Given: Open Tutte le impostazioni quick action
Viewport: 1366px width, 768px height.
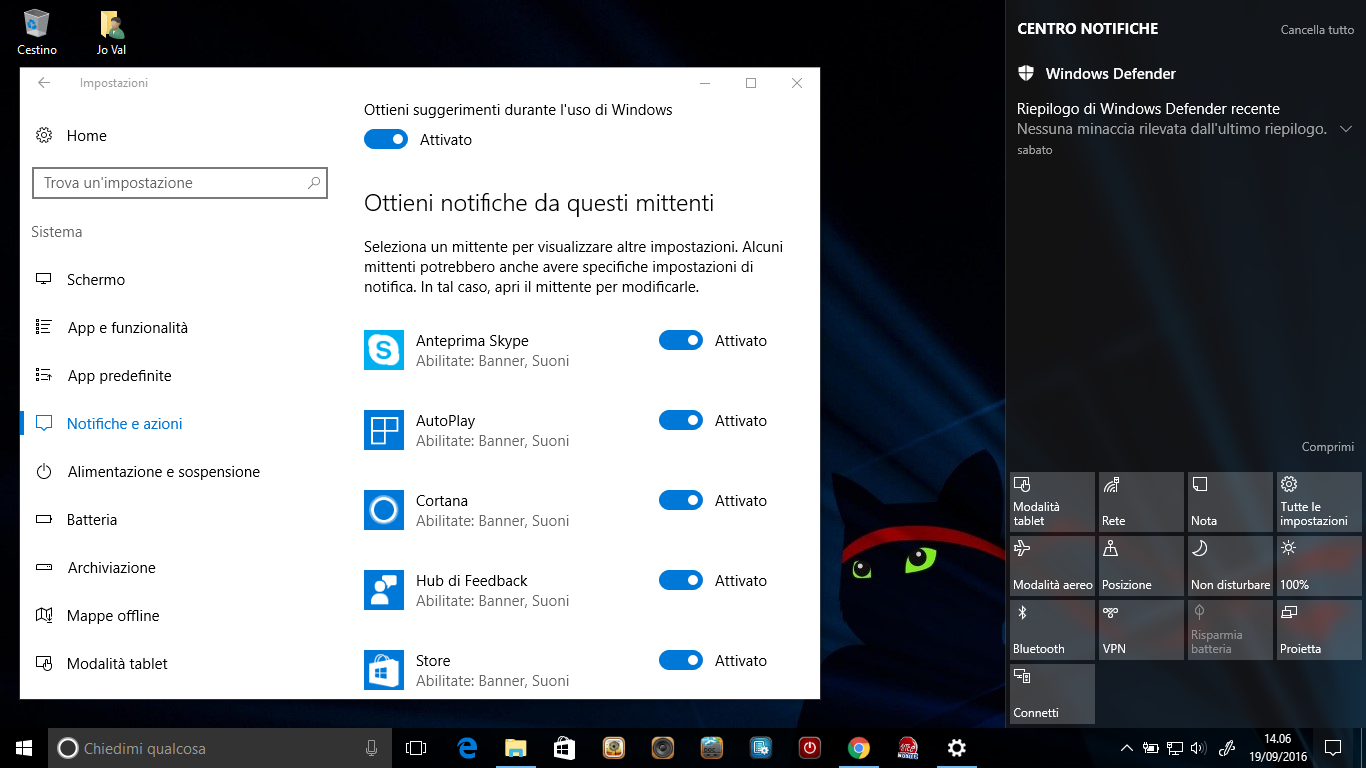Looking at the screenshot, I should point(1319,502).
